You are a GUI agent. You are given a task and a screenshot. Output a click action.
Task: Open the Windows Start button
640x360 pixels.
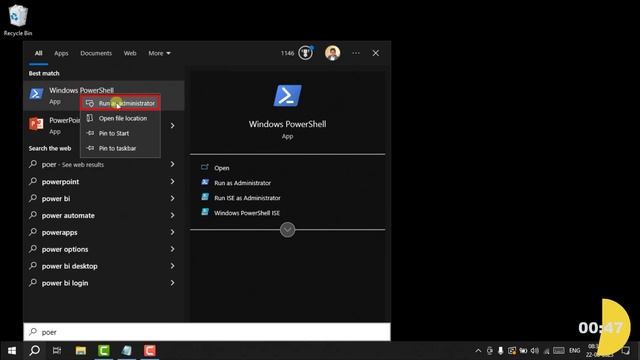tap(12, 351)
